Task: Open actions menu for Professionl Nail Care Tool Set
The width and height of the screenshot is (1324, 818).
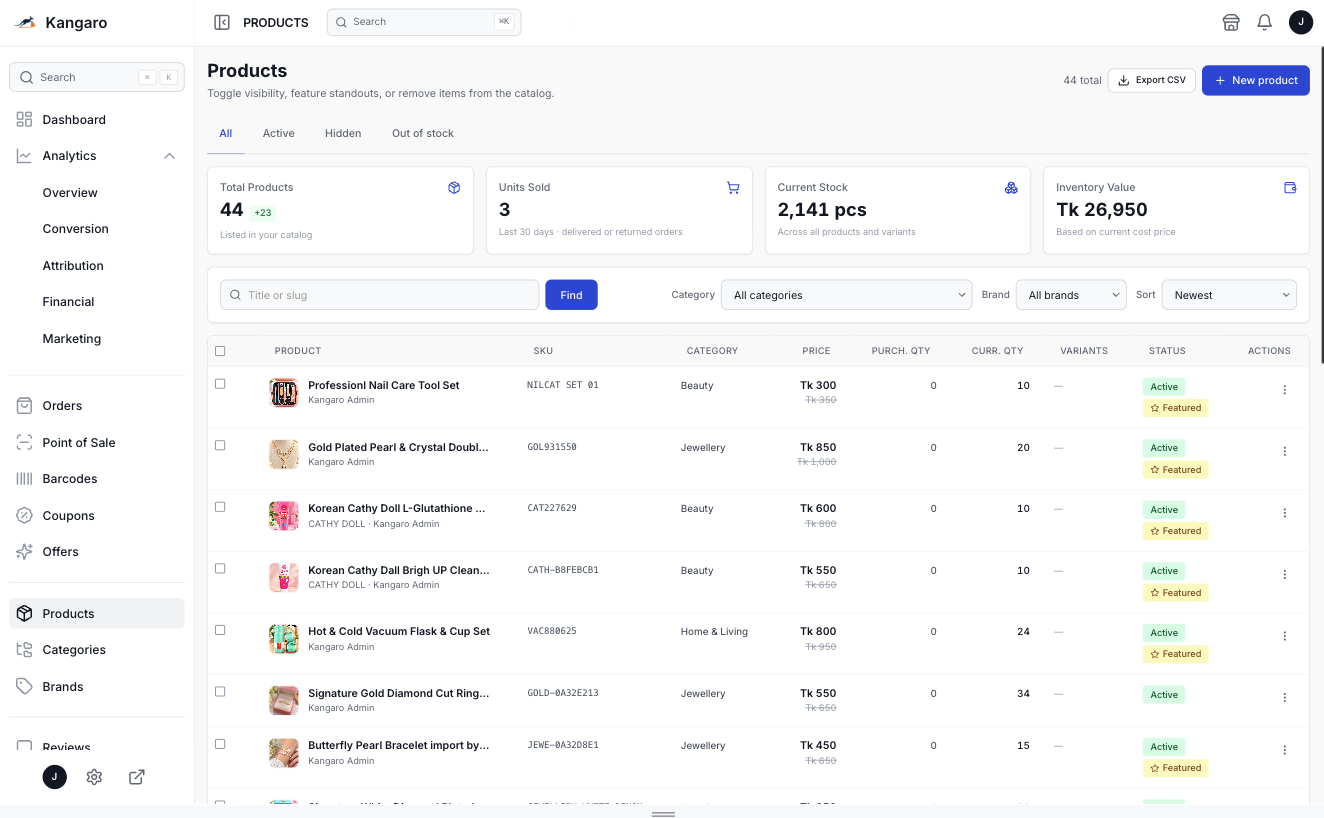Action: coord(1285,390)
